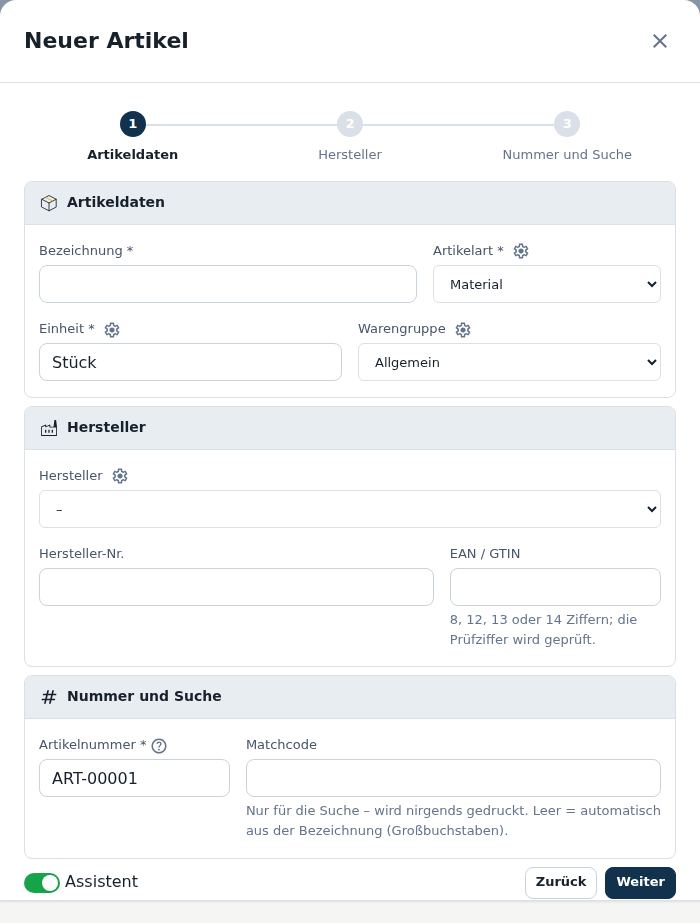Open the Hersteller selection dropdown
The height and width of the screenshot is (923, 700).
pyautogui.click(x=350, y=509)
